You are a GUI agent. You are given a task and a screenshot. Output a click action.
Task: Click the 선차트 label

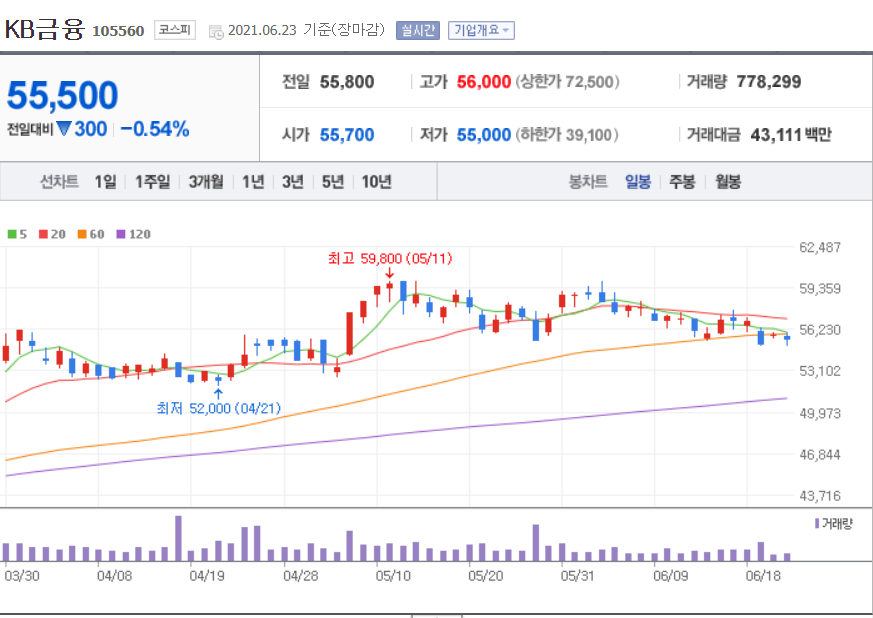click(59, 182)
